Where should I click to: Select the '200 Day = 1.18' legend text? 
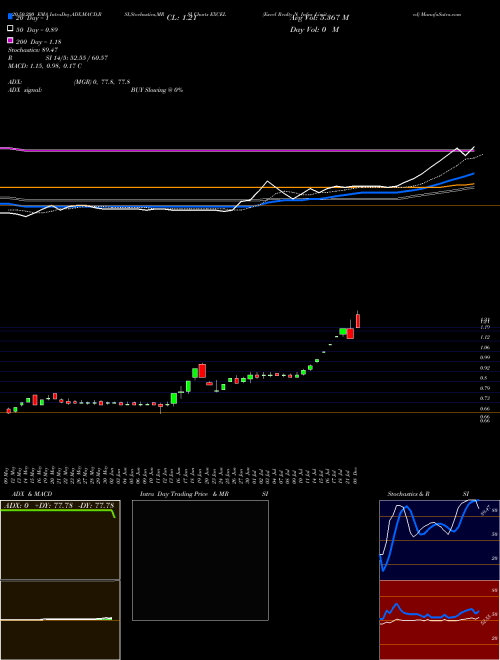(39, 42)
